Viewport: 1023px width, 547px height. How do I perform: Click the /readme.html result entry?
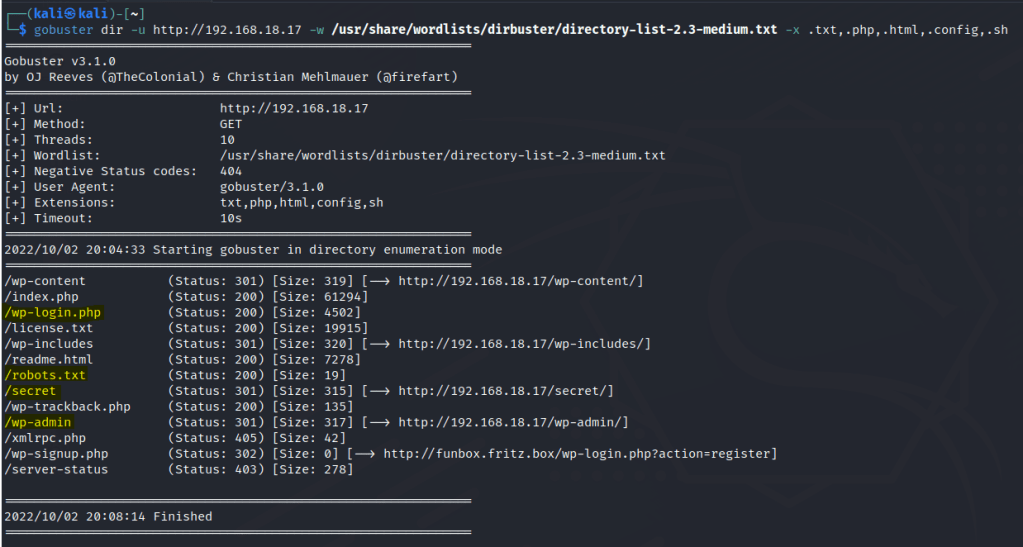[x=49, y=360]
